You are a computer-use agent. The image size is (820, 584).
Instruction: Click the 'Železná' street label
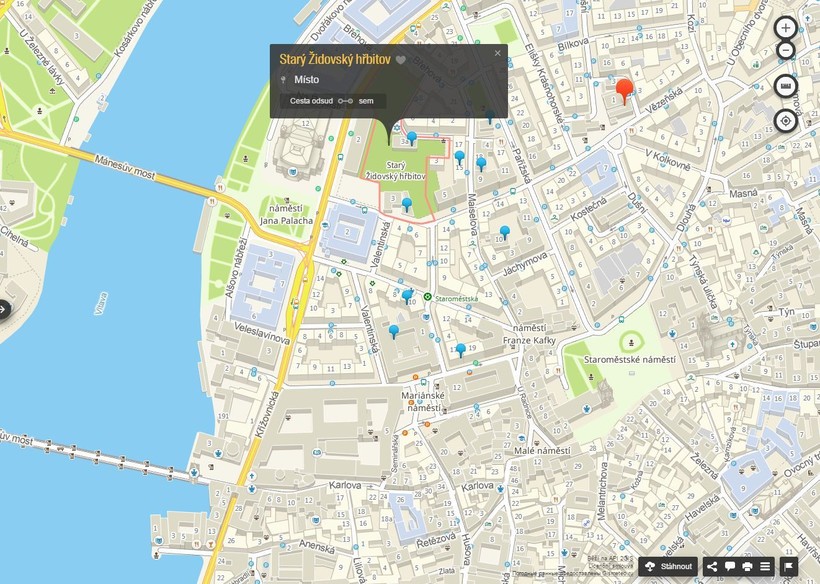(x=704, y=465)
